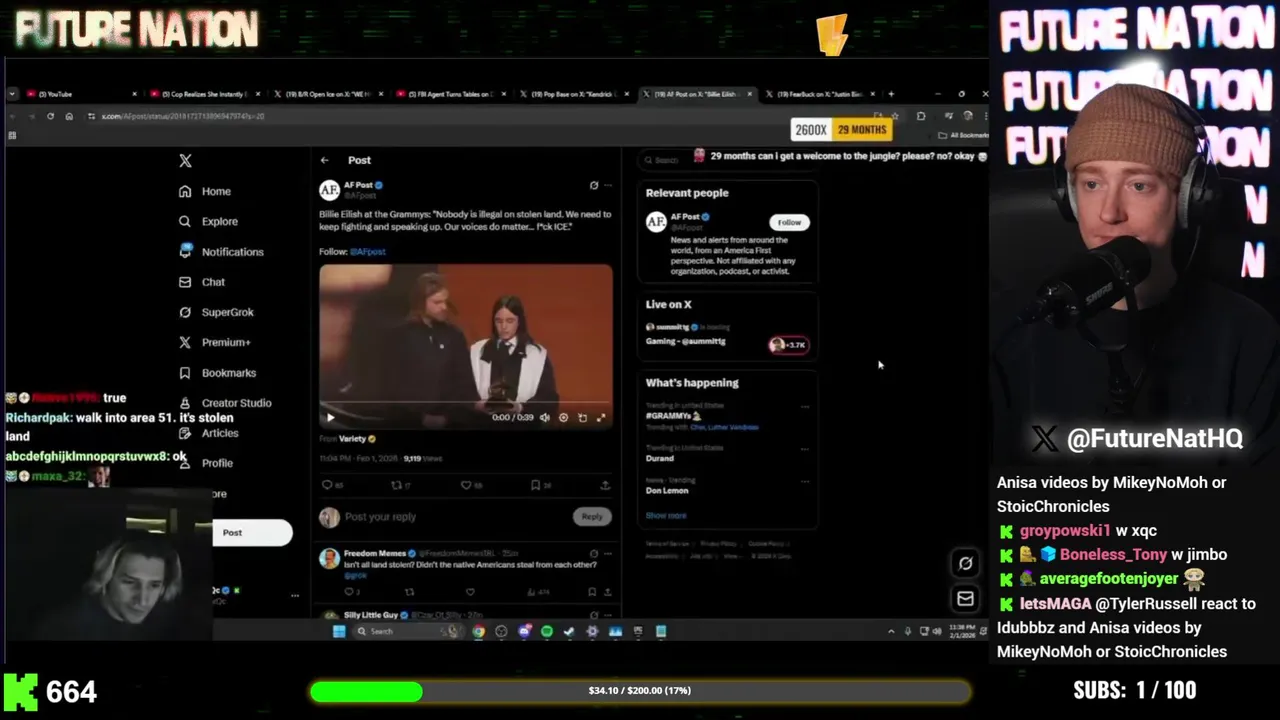Open the #GRAMMYs trending topic

click(x=673, y=415)
